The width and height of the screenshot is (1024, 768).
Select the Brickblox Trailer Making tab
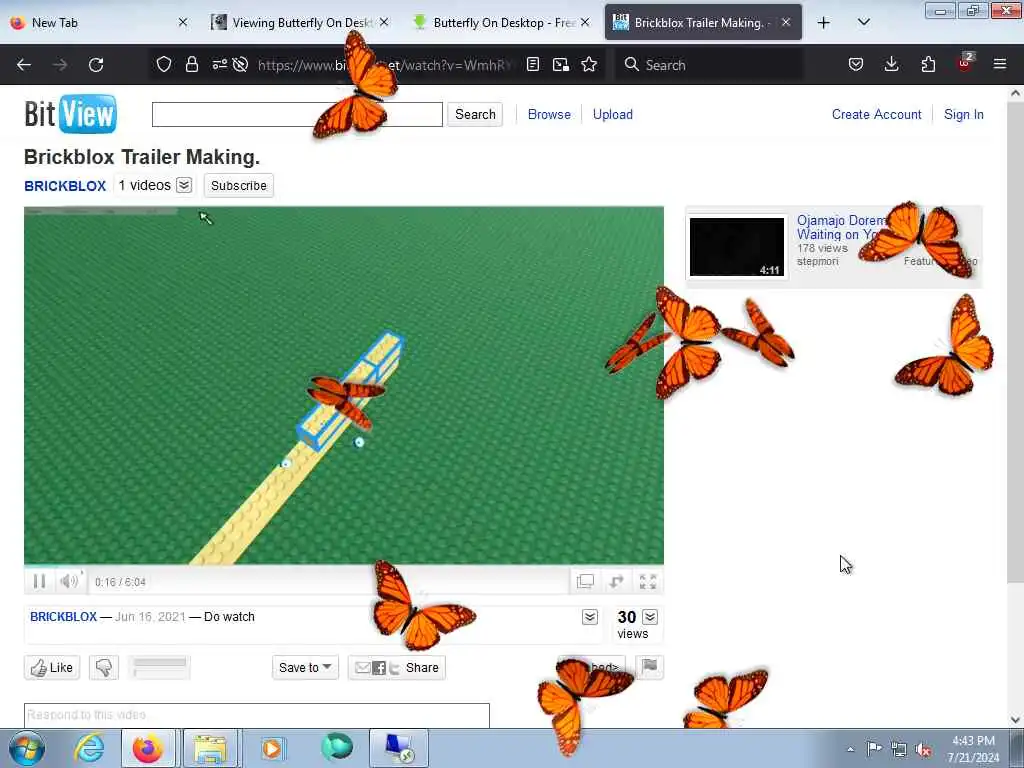703,23
